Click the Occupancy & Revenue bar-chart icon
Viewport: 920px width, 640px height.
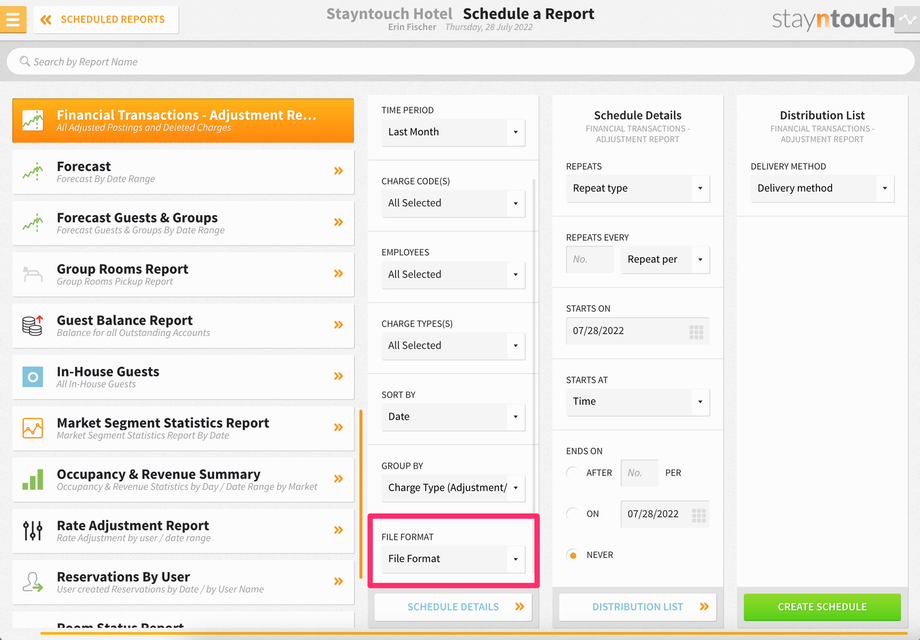click(x=33, y=479)
